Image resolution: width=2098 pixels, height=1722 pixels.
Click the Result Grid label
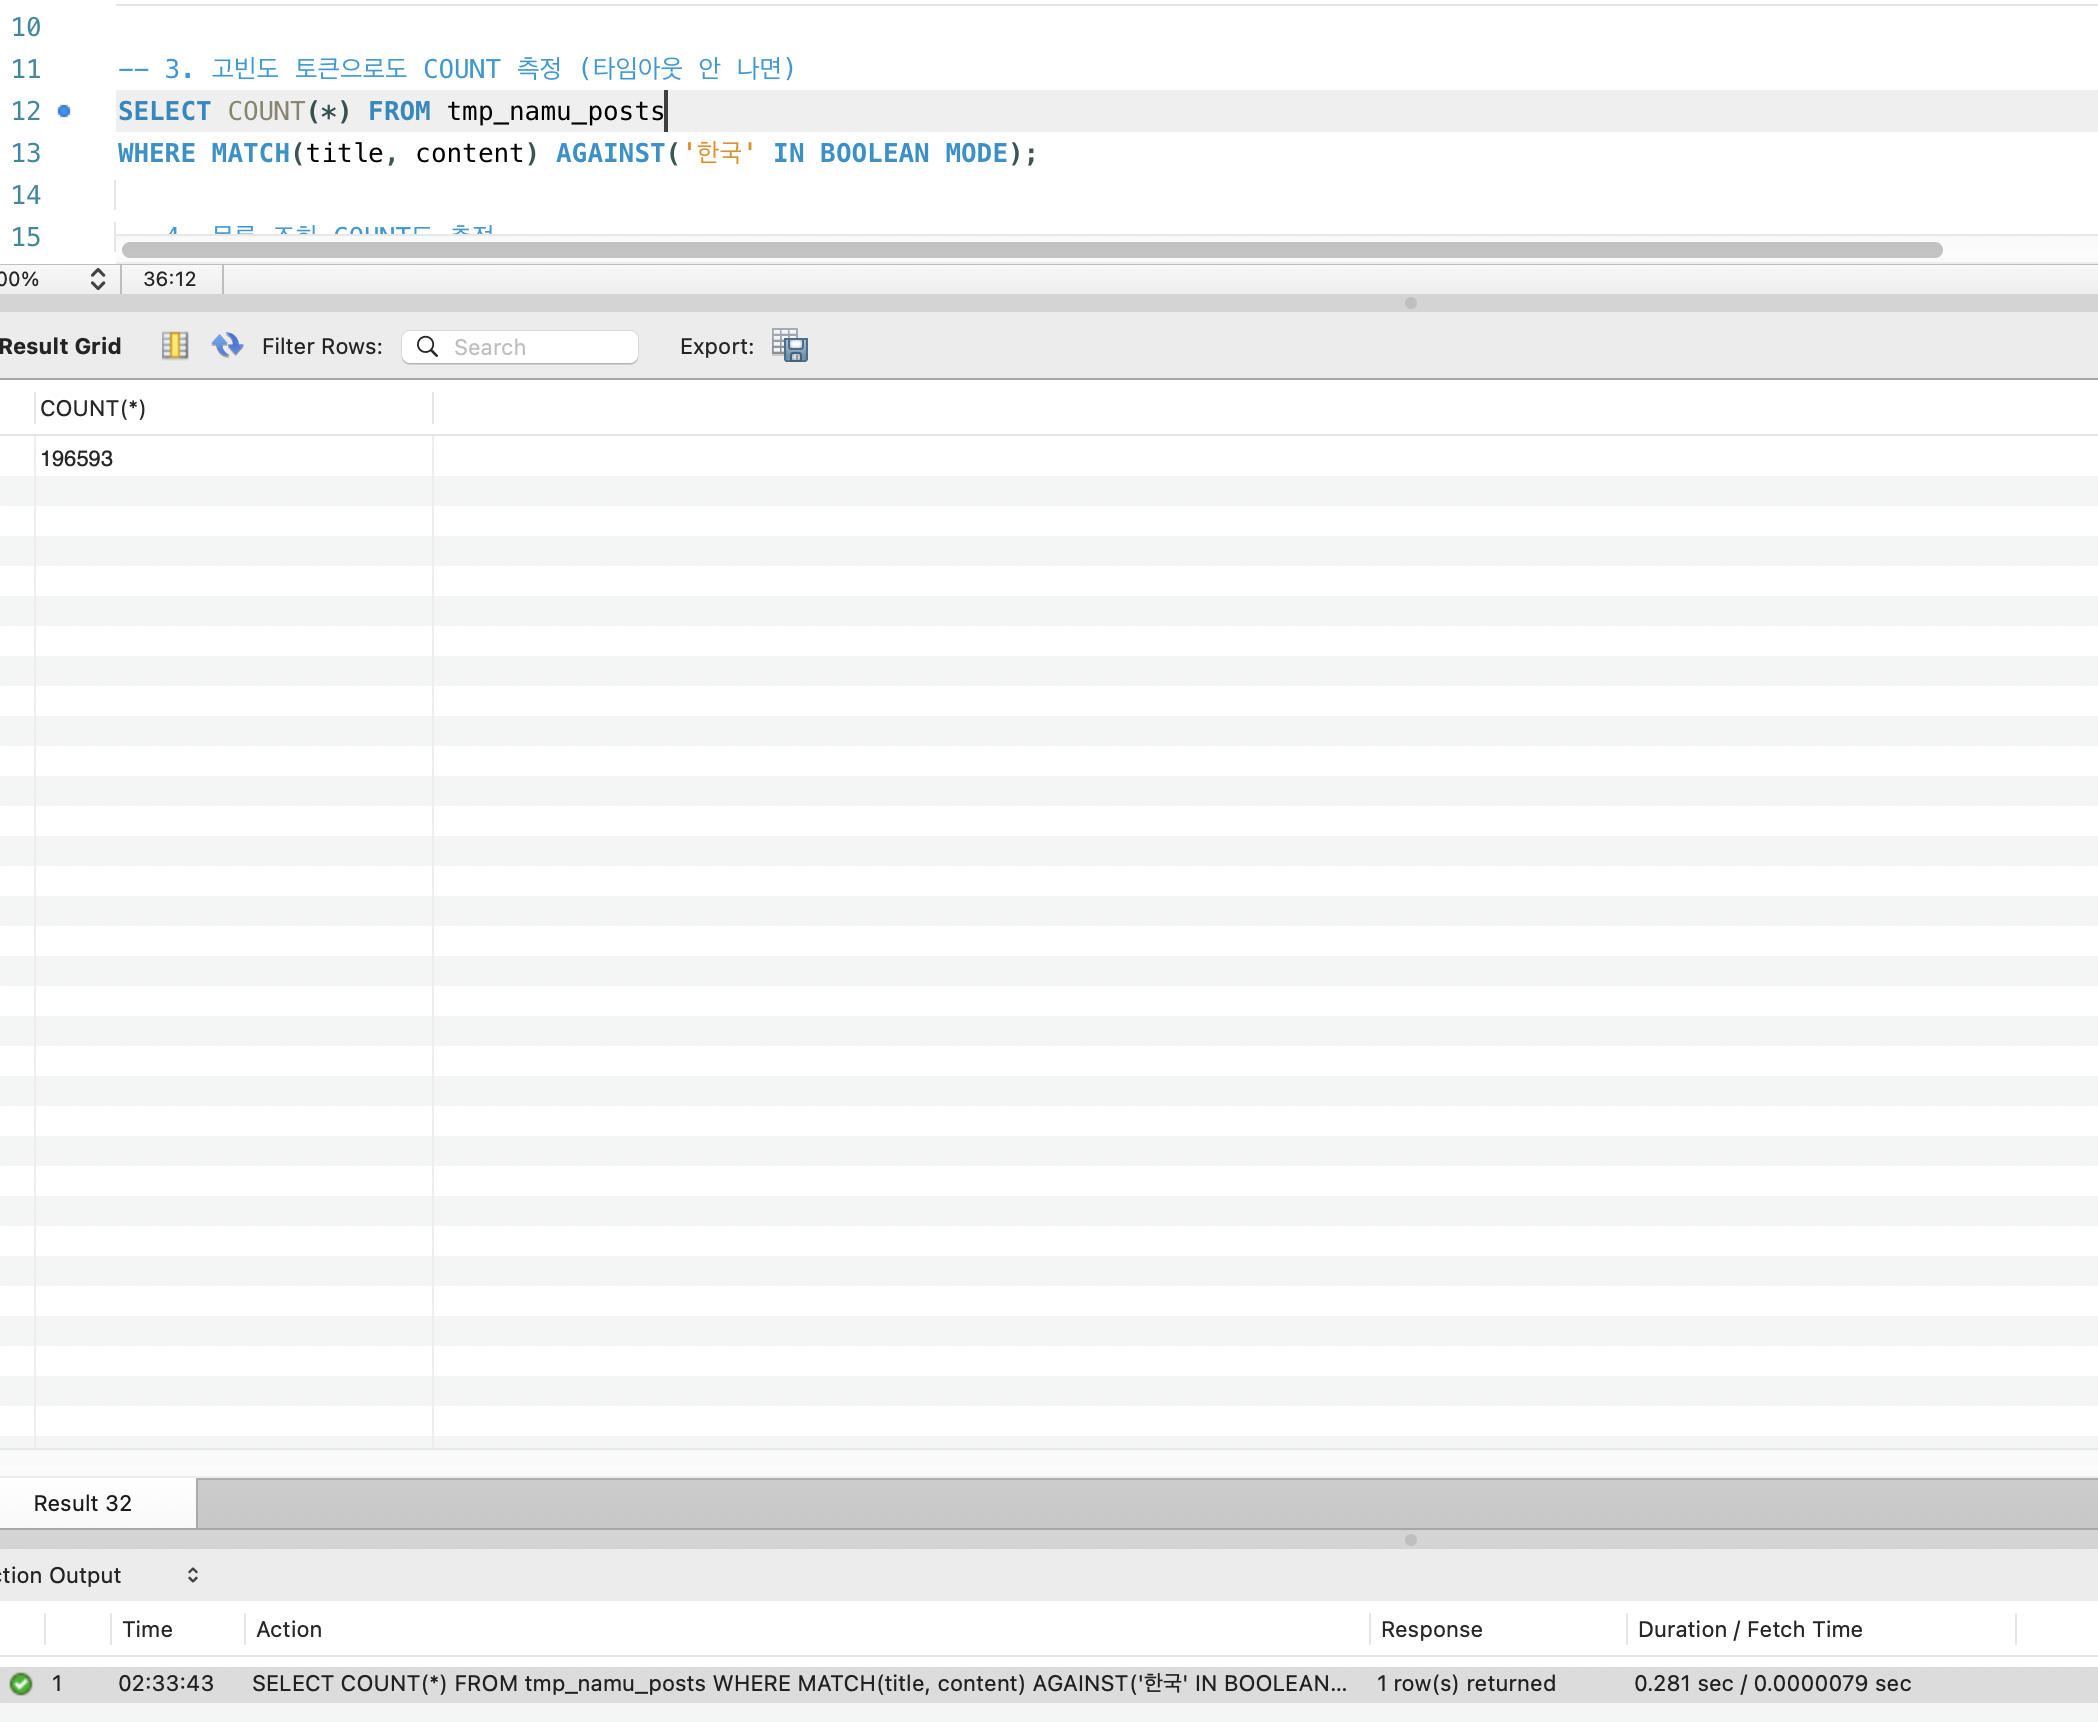60,346
